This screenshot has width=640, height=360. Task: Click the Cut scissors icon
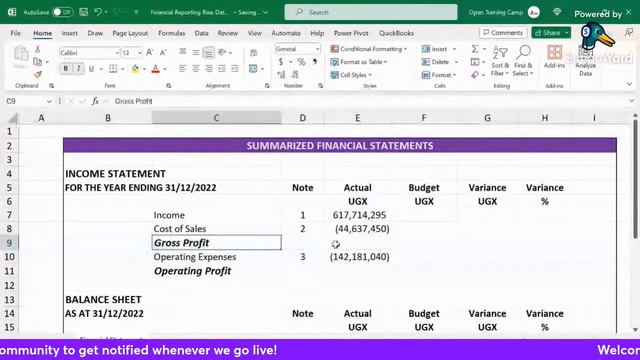coord(38,49)
